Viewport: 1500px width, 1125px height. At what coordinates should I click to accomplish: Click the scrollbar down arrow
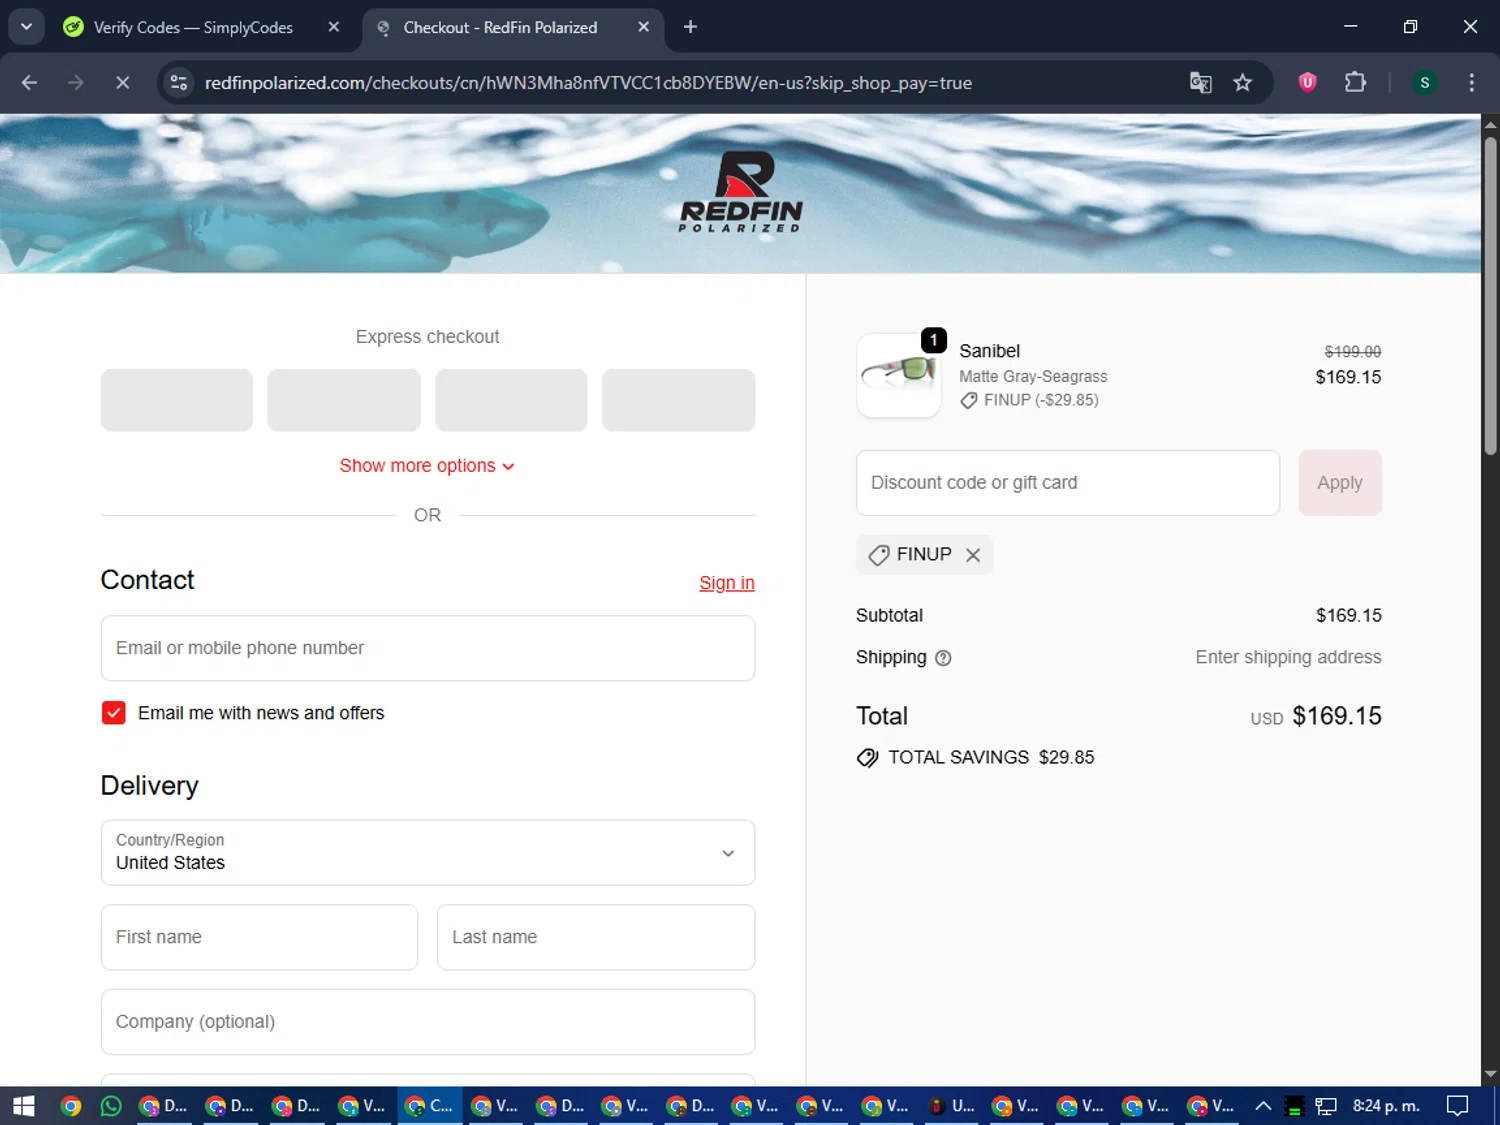pos(1490,1074)
